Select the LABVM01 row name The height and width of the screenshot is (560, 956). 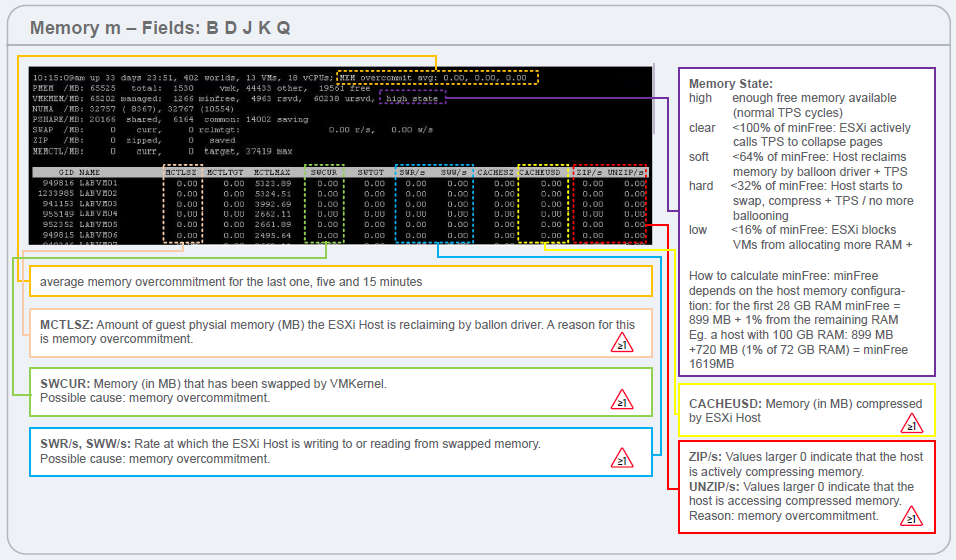(98, 183)
